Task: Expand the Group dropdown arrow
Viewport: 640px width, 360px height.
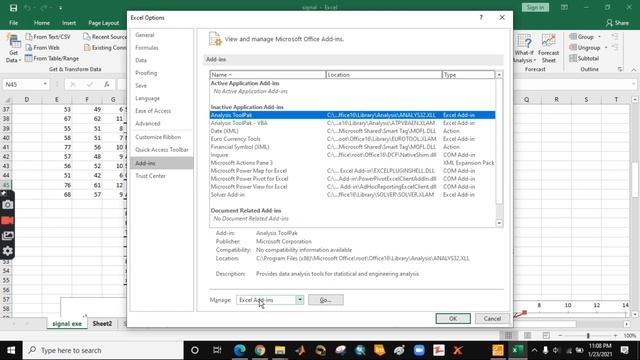Action: [x=599, y=37]
